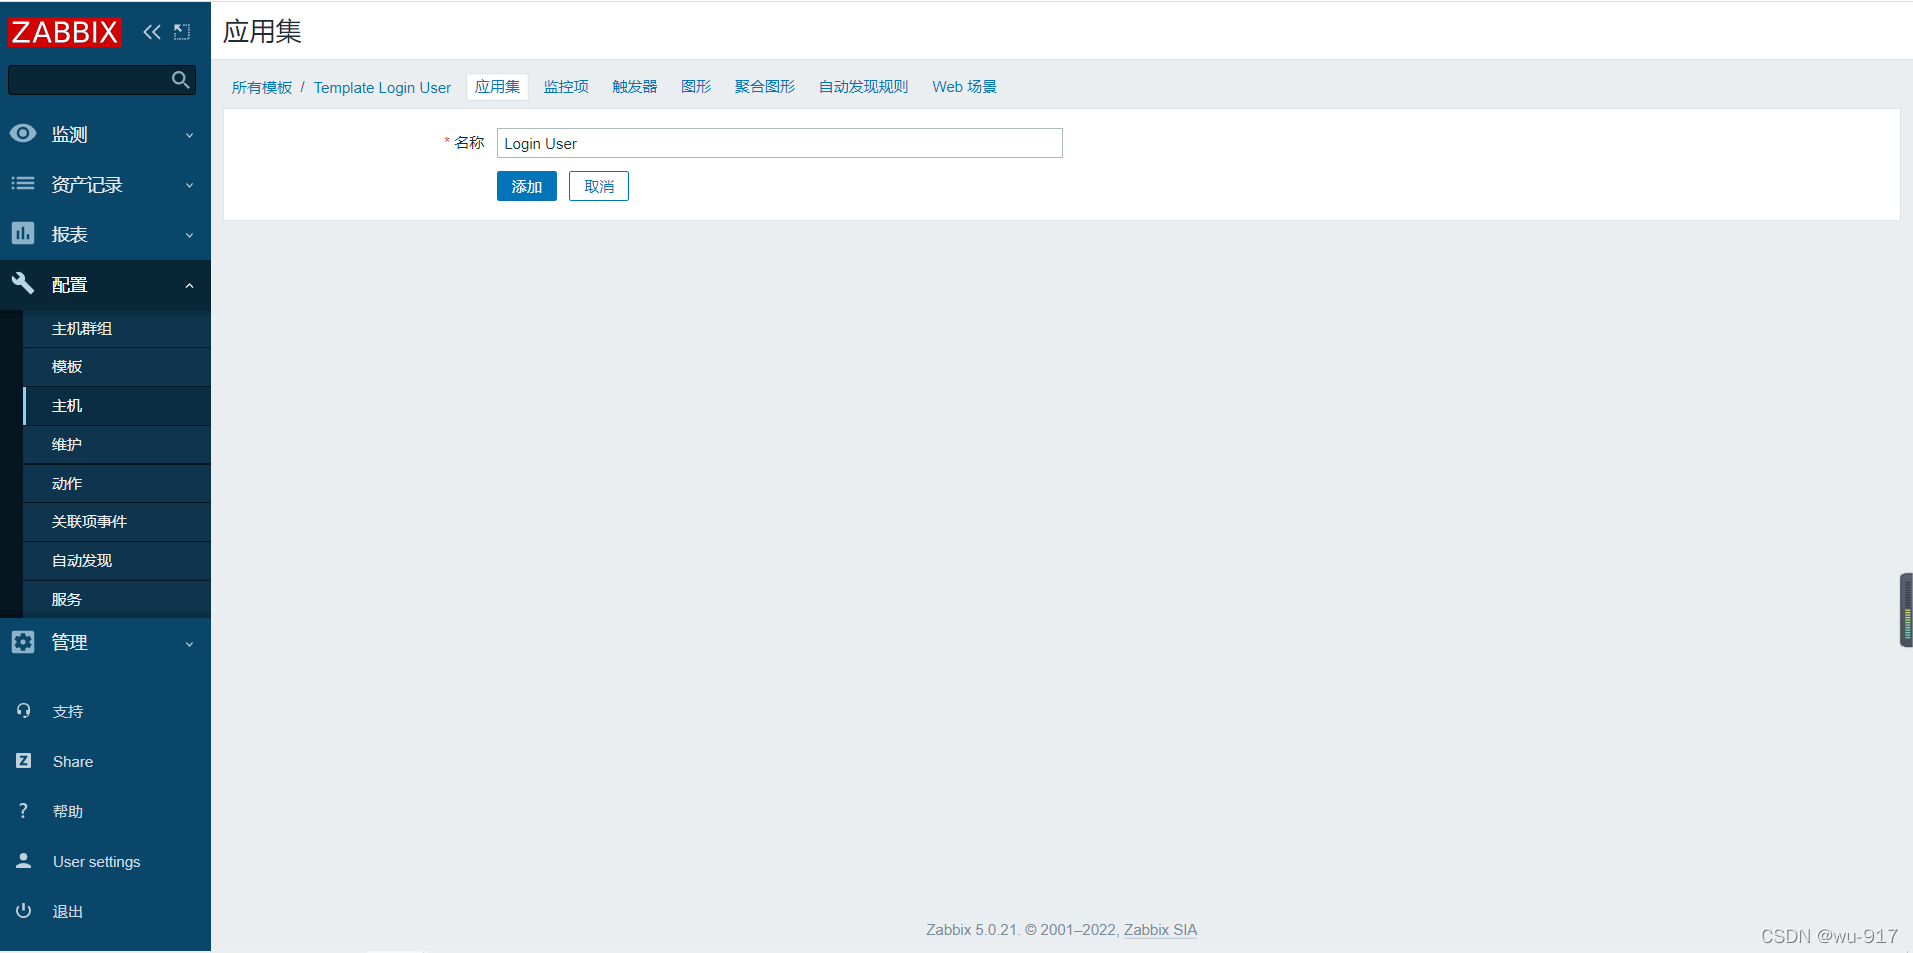Image resolution: width=1913 pixels, height=953 pixels.
Task: Click the wrench icon for 配置
Action: coord(23,283)
